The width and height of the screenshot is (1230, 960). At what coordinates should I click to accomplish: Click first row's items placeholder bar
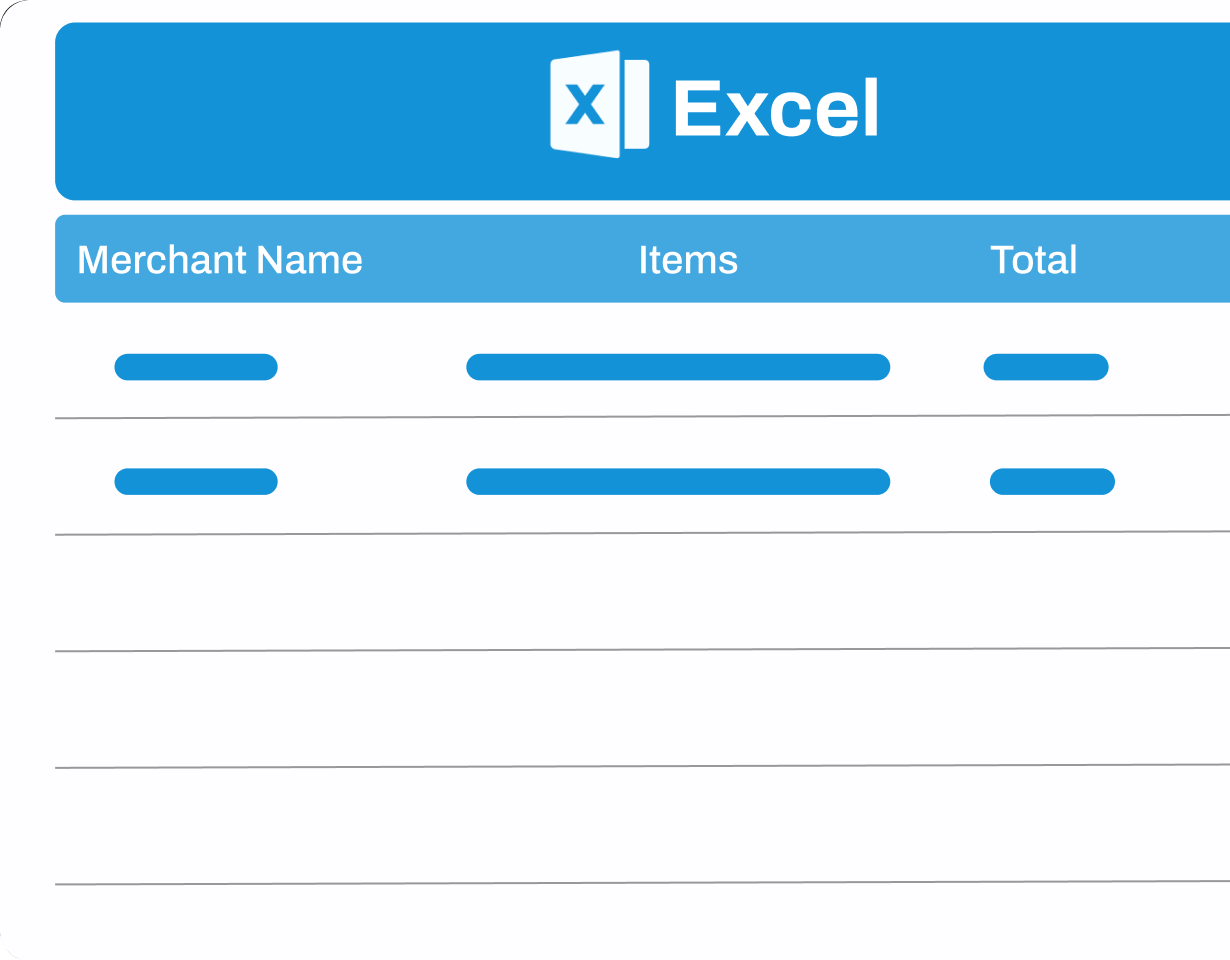678,367
